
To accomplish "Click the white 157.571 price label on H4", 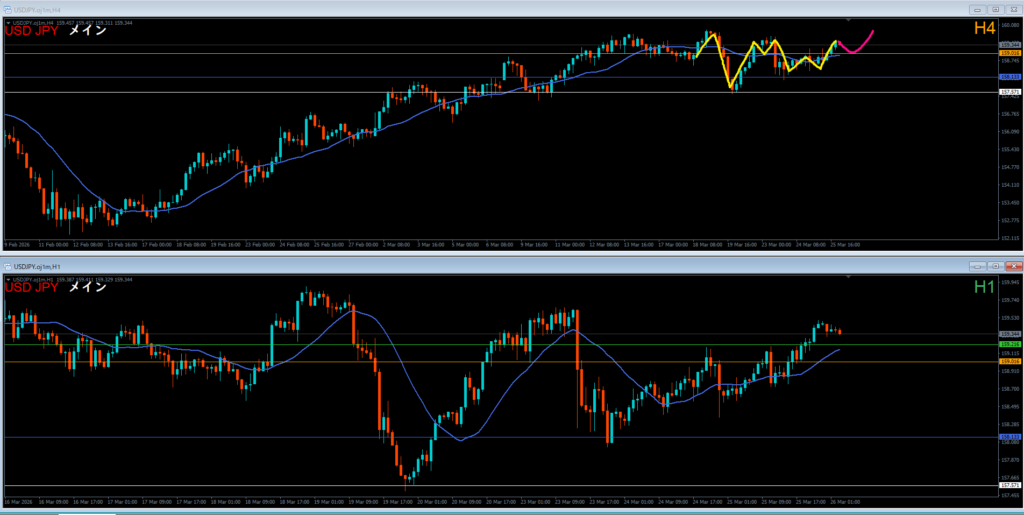I will [x=1009, y=92].
